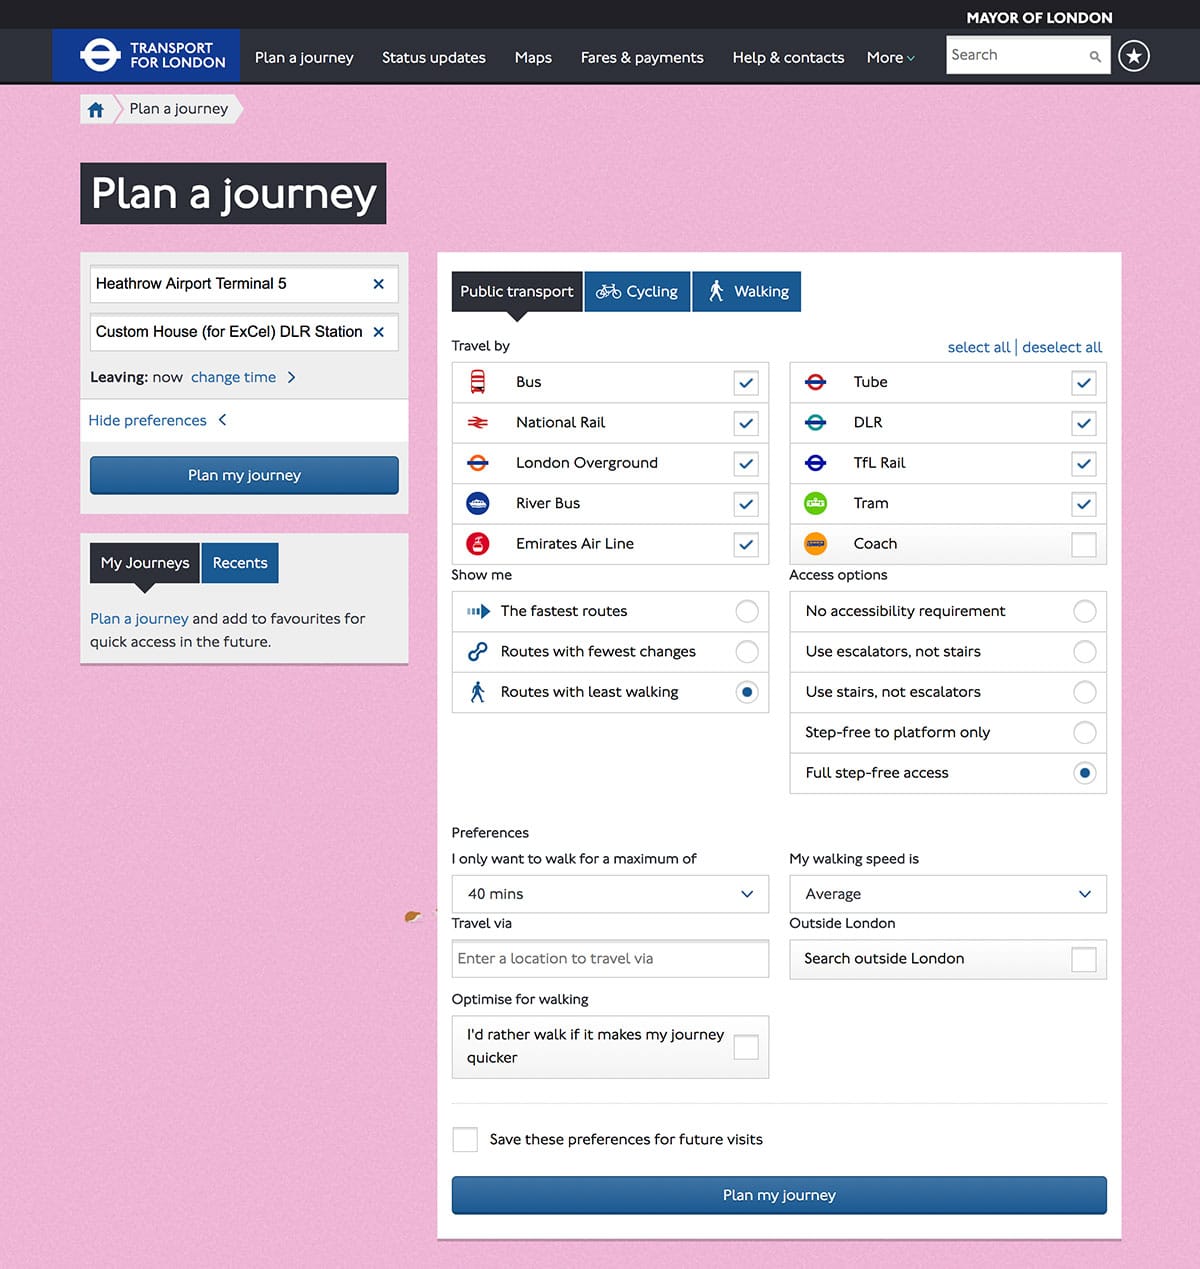Open the Recents tab
Viewport: 1200px width, 1269px height.
pos(240,563)
